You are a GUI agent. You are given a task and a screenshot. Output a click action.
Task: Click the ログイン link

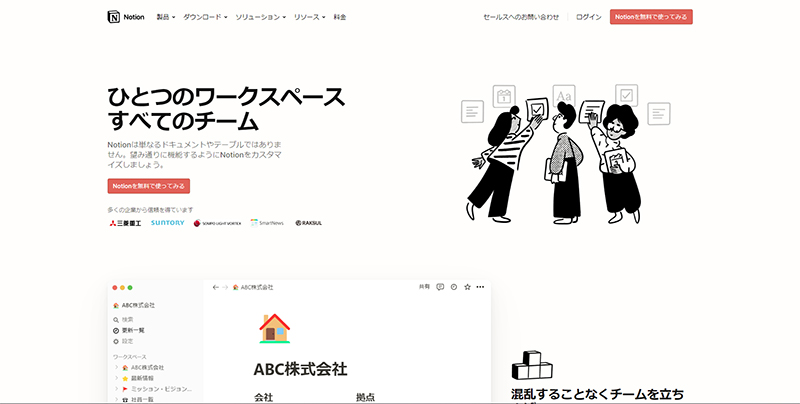(589, 17)
